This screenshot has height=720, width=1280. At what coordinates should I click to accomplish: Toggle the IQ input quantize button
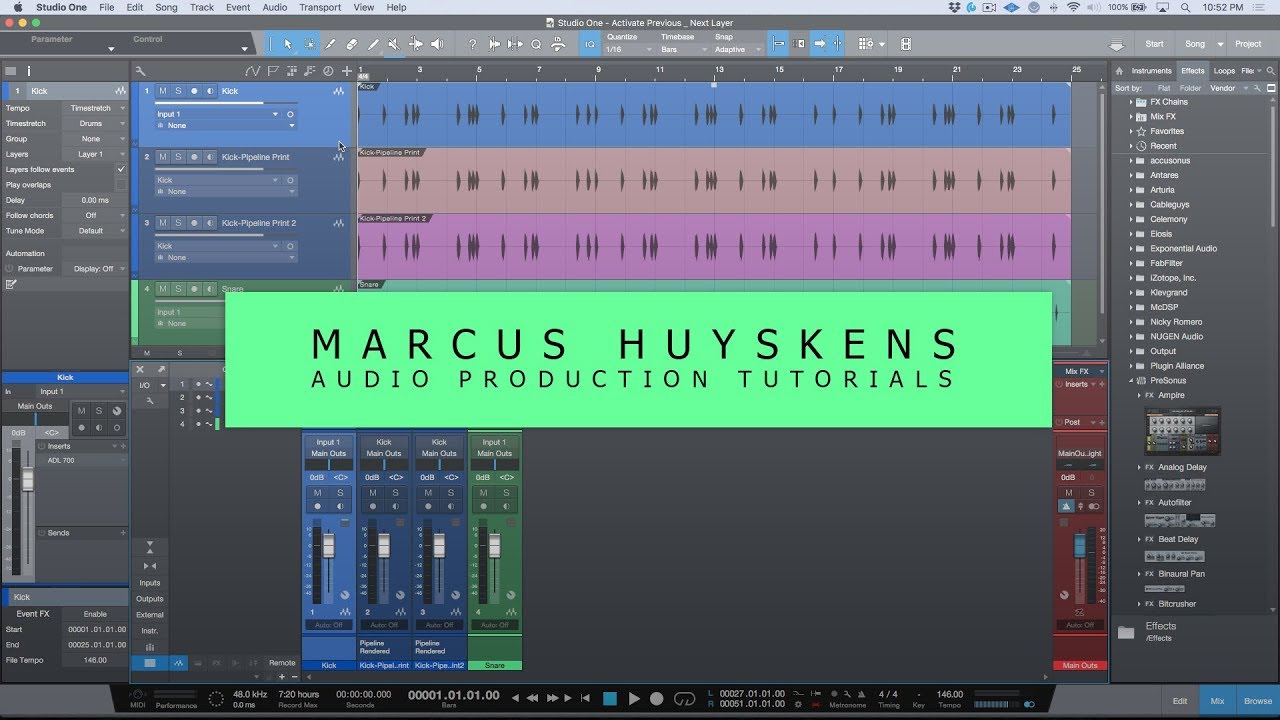pos(590,44)
